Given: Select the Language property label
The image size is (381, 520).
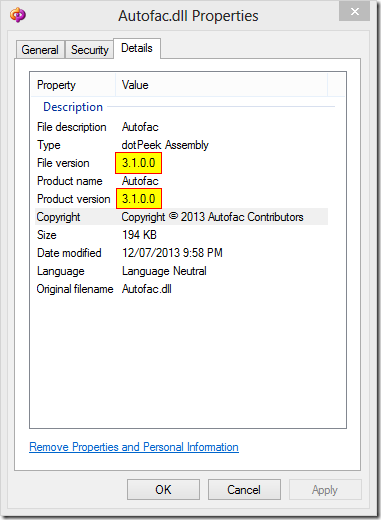Looking at the screenshot, I should coord(61,271).
